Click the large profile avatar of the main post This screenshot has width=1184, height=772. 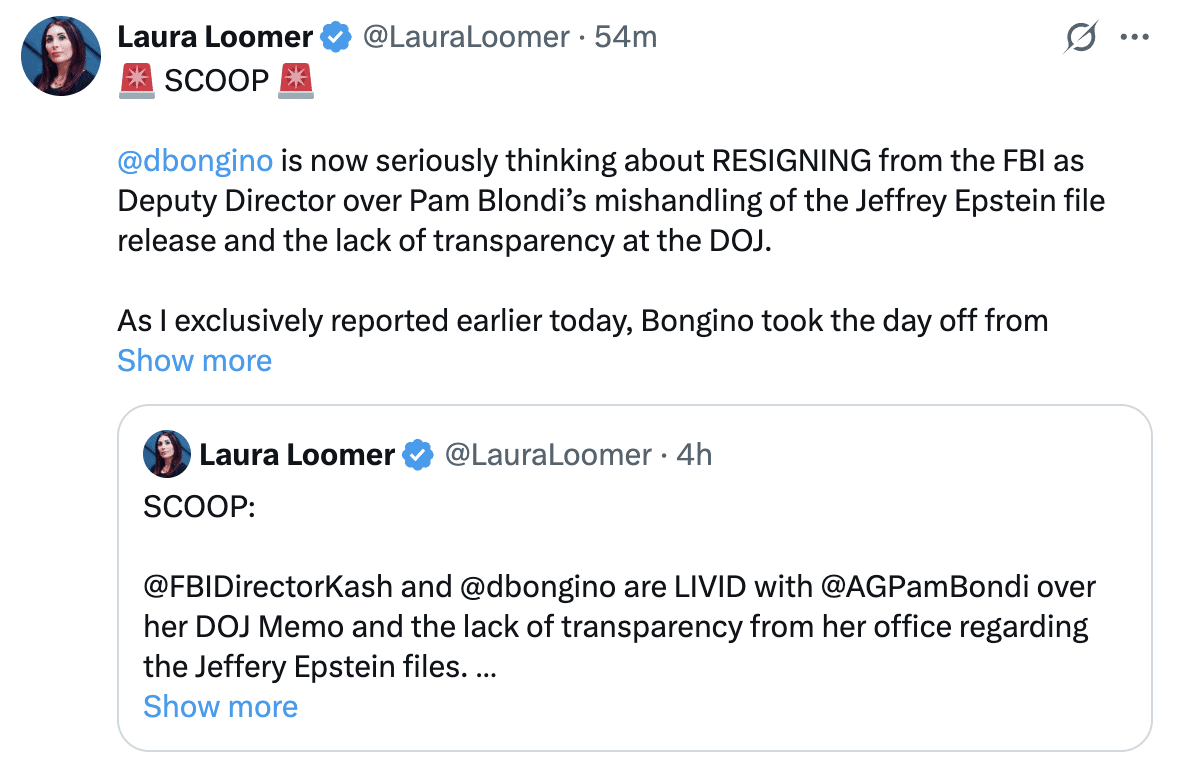[61, 55]
